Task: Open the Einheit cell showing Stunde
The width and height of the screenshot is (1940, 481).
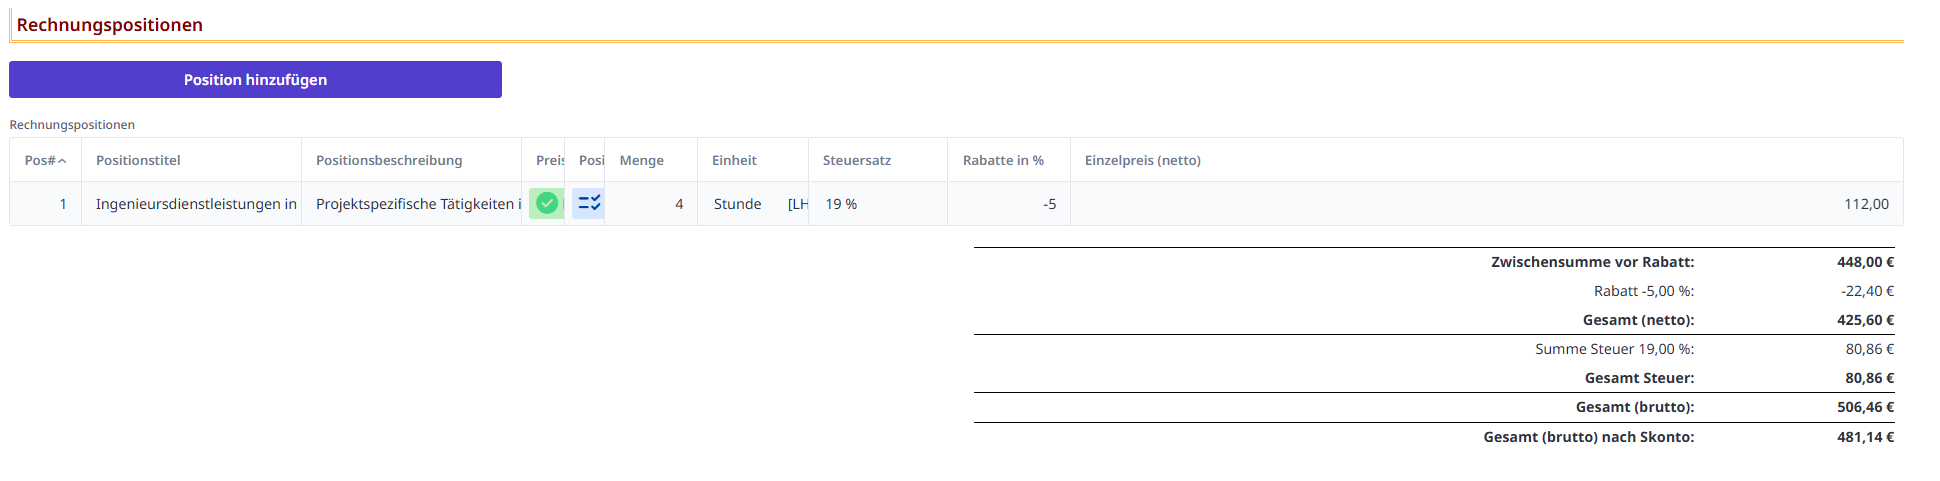Action: 738,204
